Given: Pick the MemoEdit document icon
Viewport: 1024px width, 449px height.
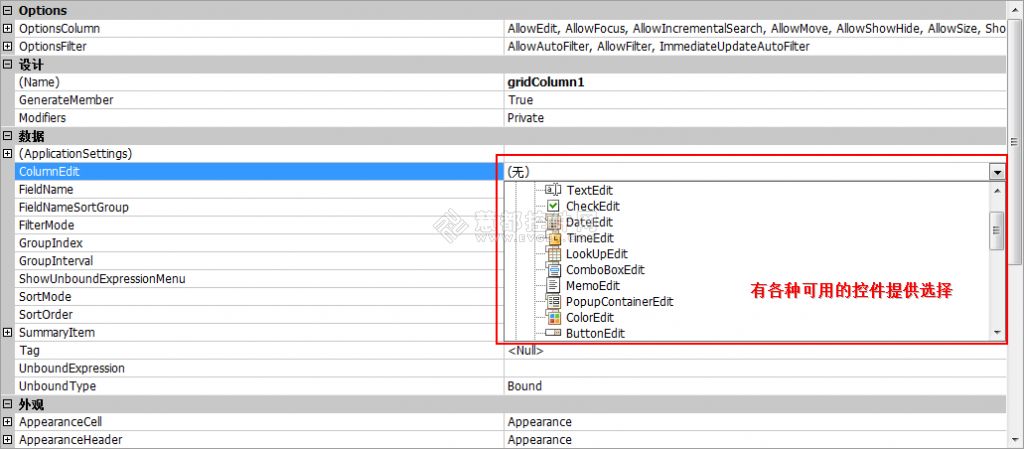Looking at the screenshot, I should click(x=553, y=286).
